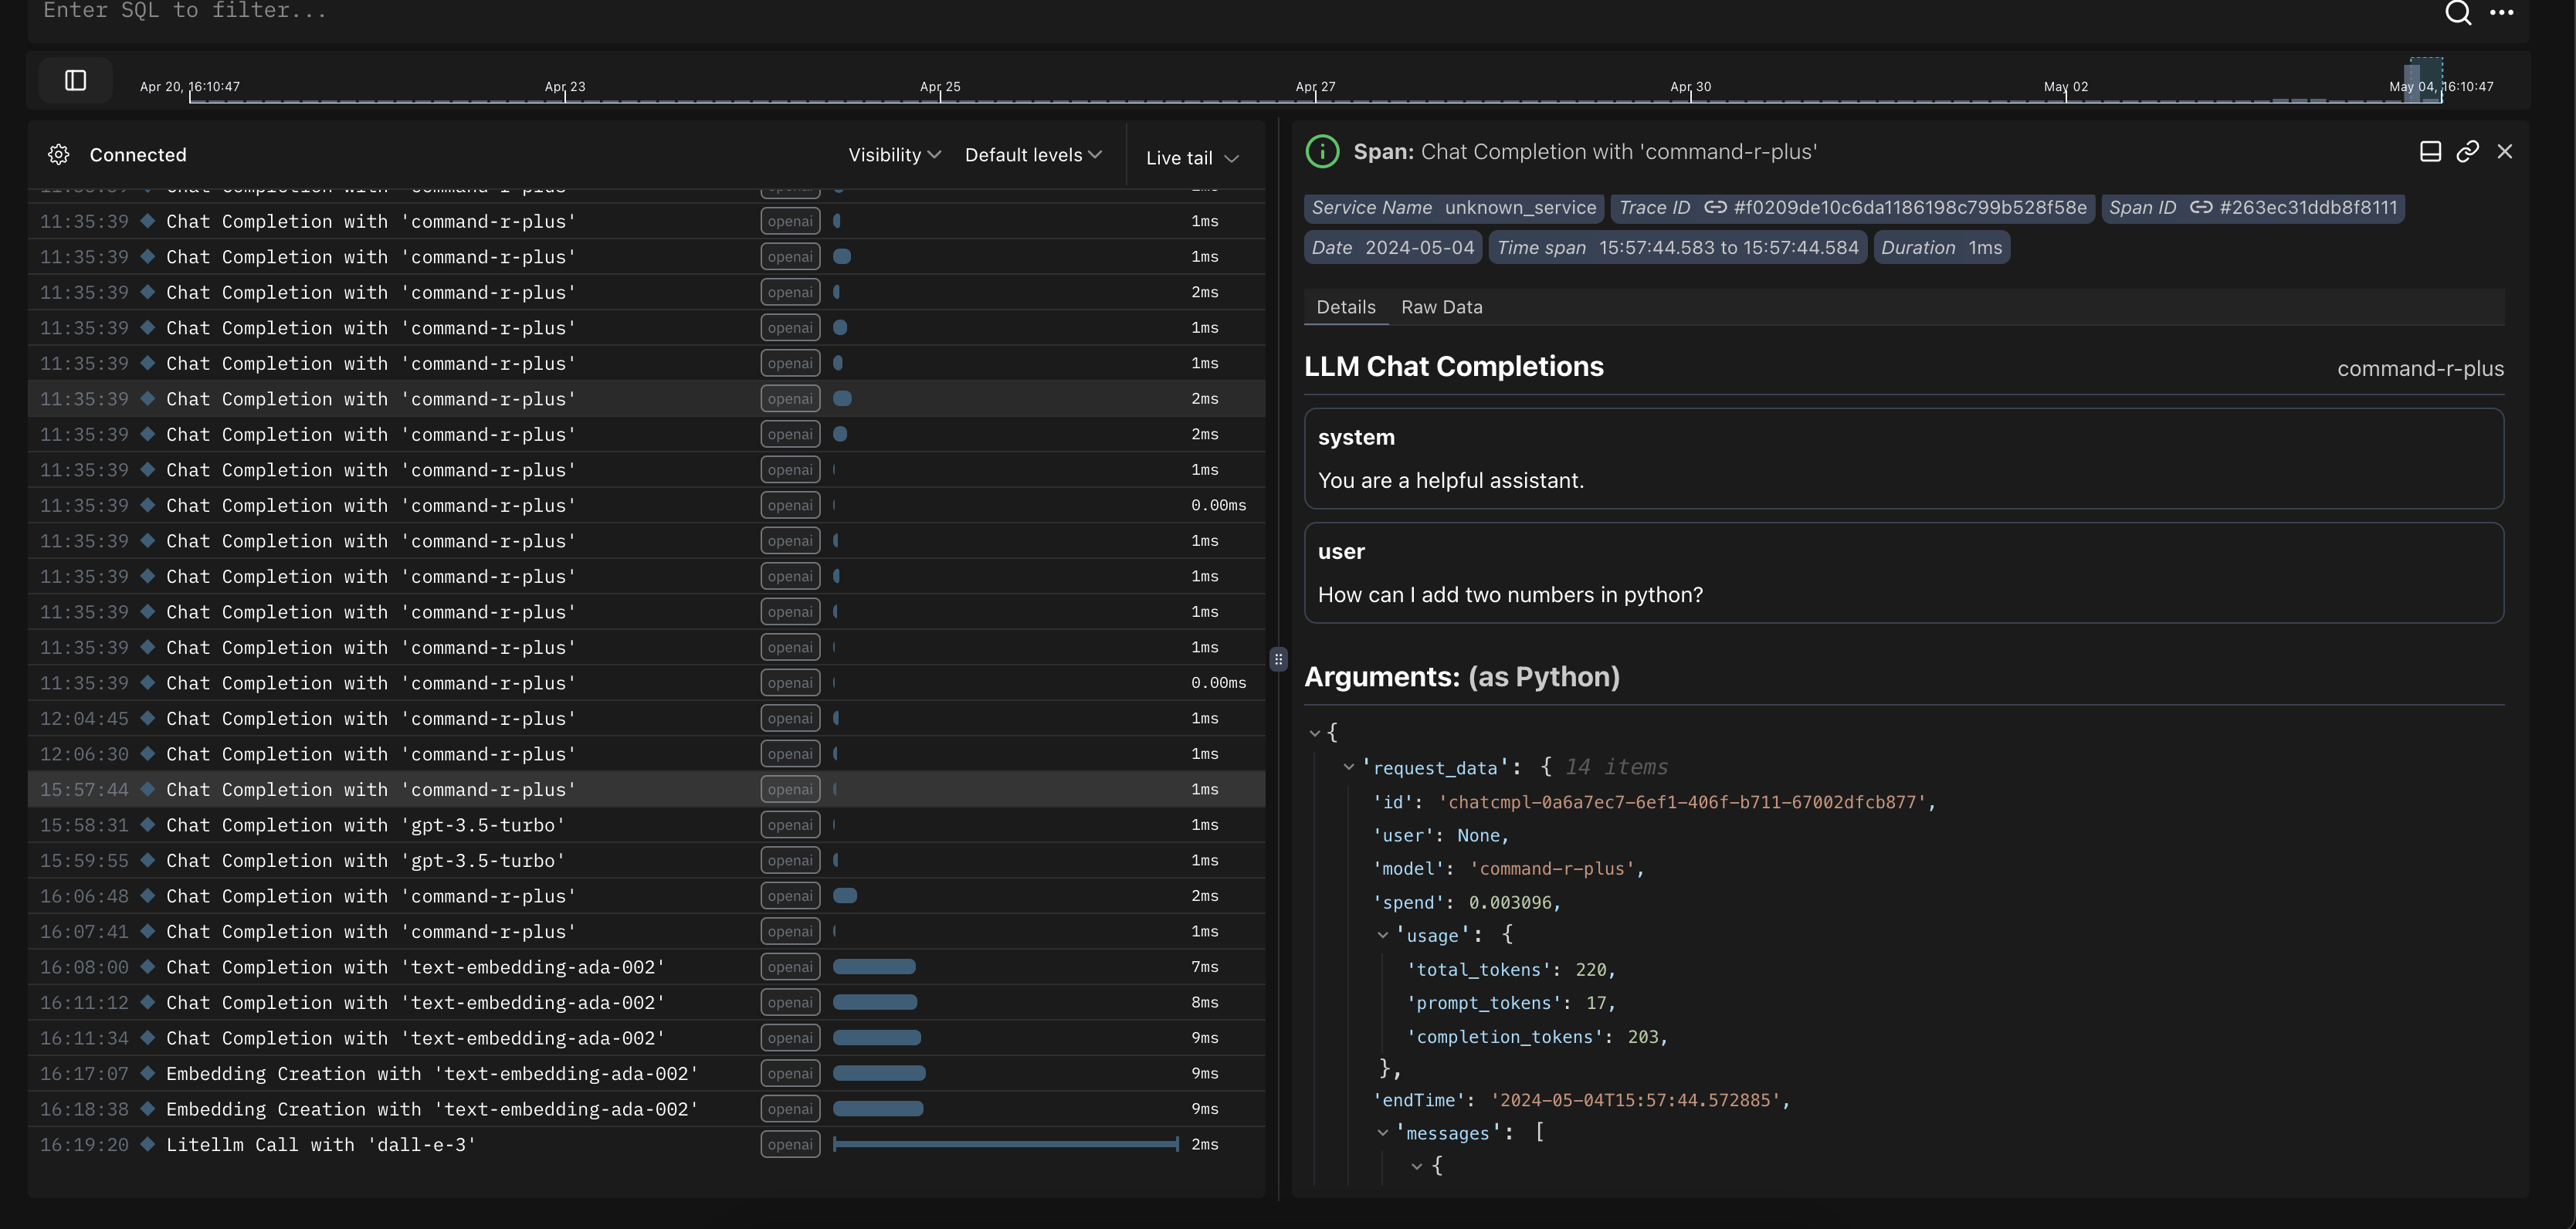This screenshot has width=2576, height=1229.
Task: Open the settings gear next to Connected
Action: click(x=59, y=155)
